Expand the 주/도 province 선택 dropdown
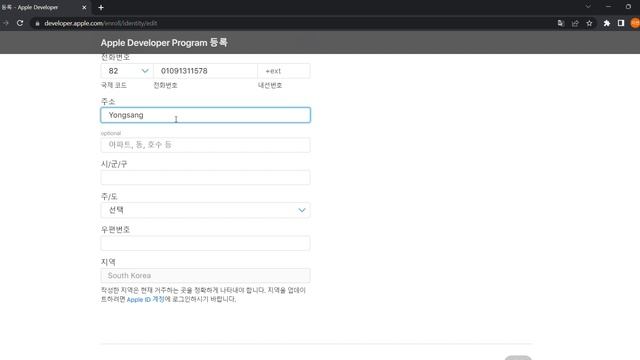This screenshot has height=360, width=640. tap(205, 210)
